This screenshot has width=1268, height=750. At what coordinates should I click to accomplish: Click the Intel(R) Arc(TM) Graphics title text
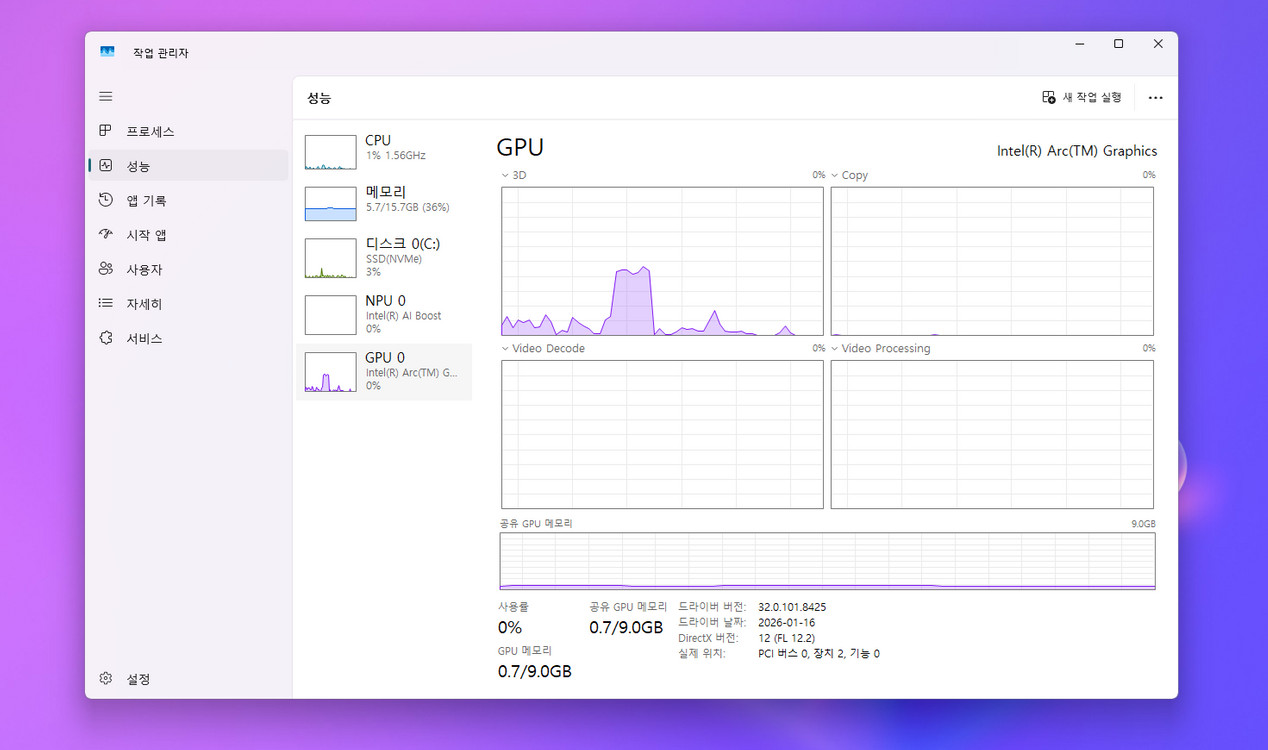pos(1077,151)
